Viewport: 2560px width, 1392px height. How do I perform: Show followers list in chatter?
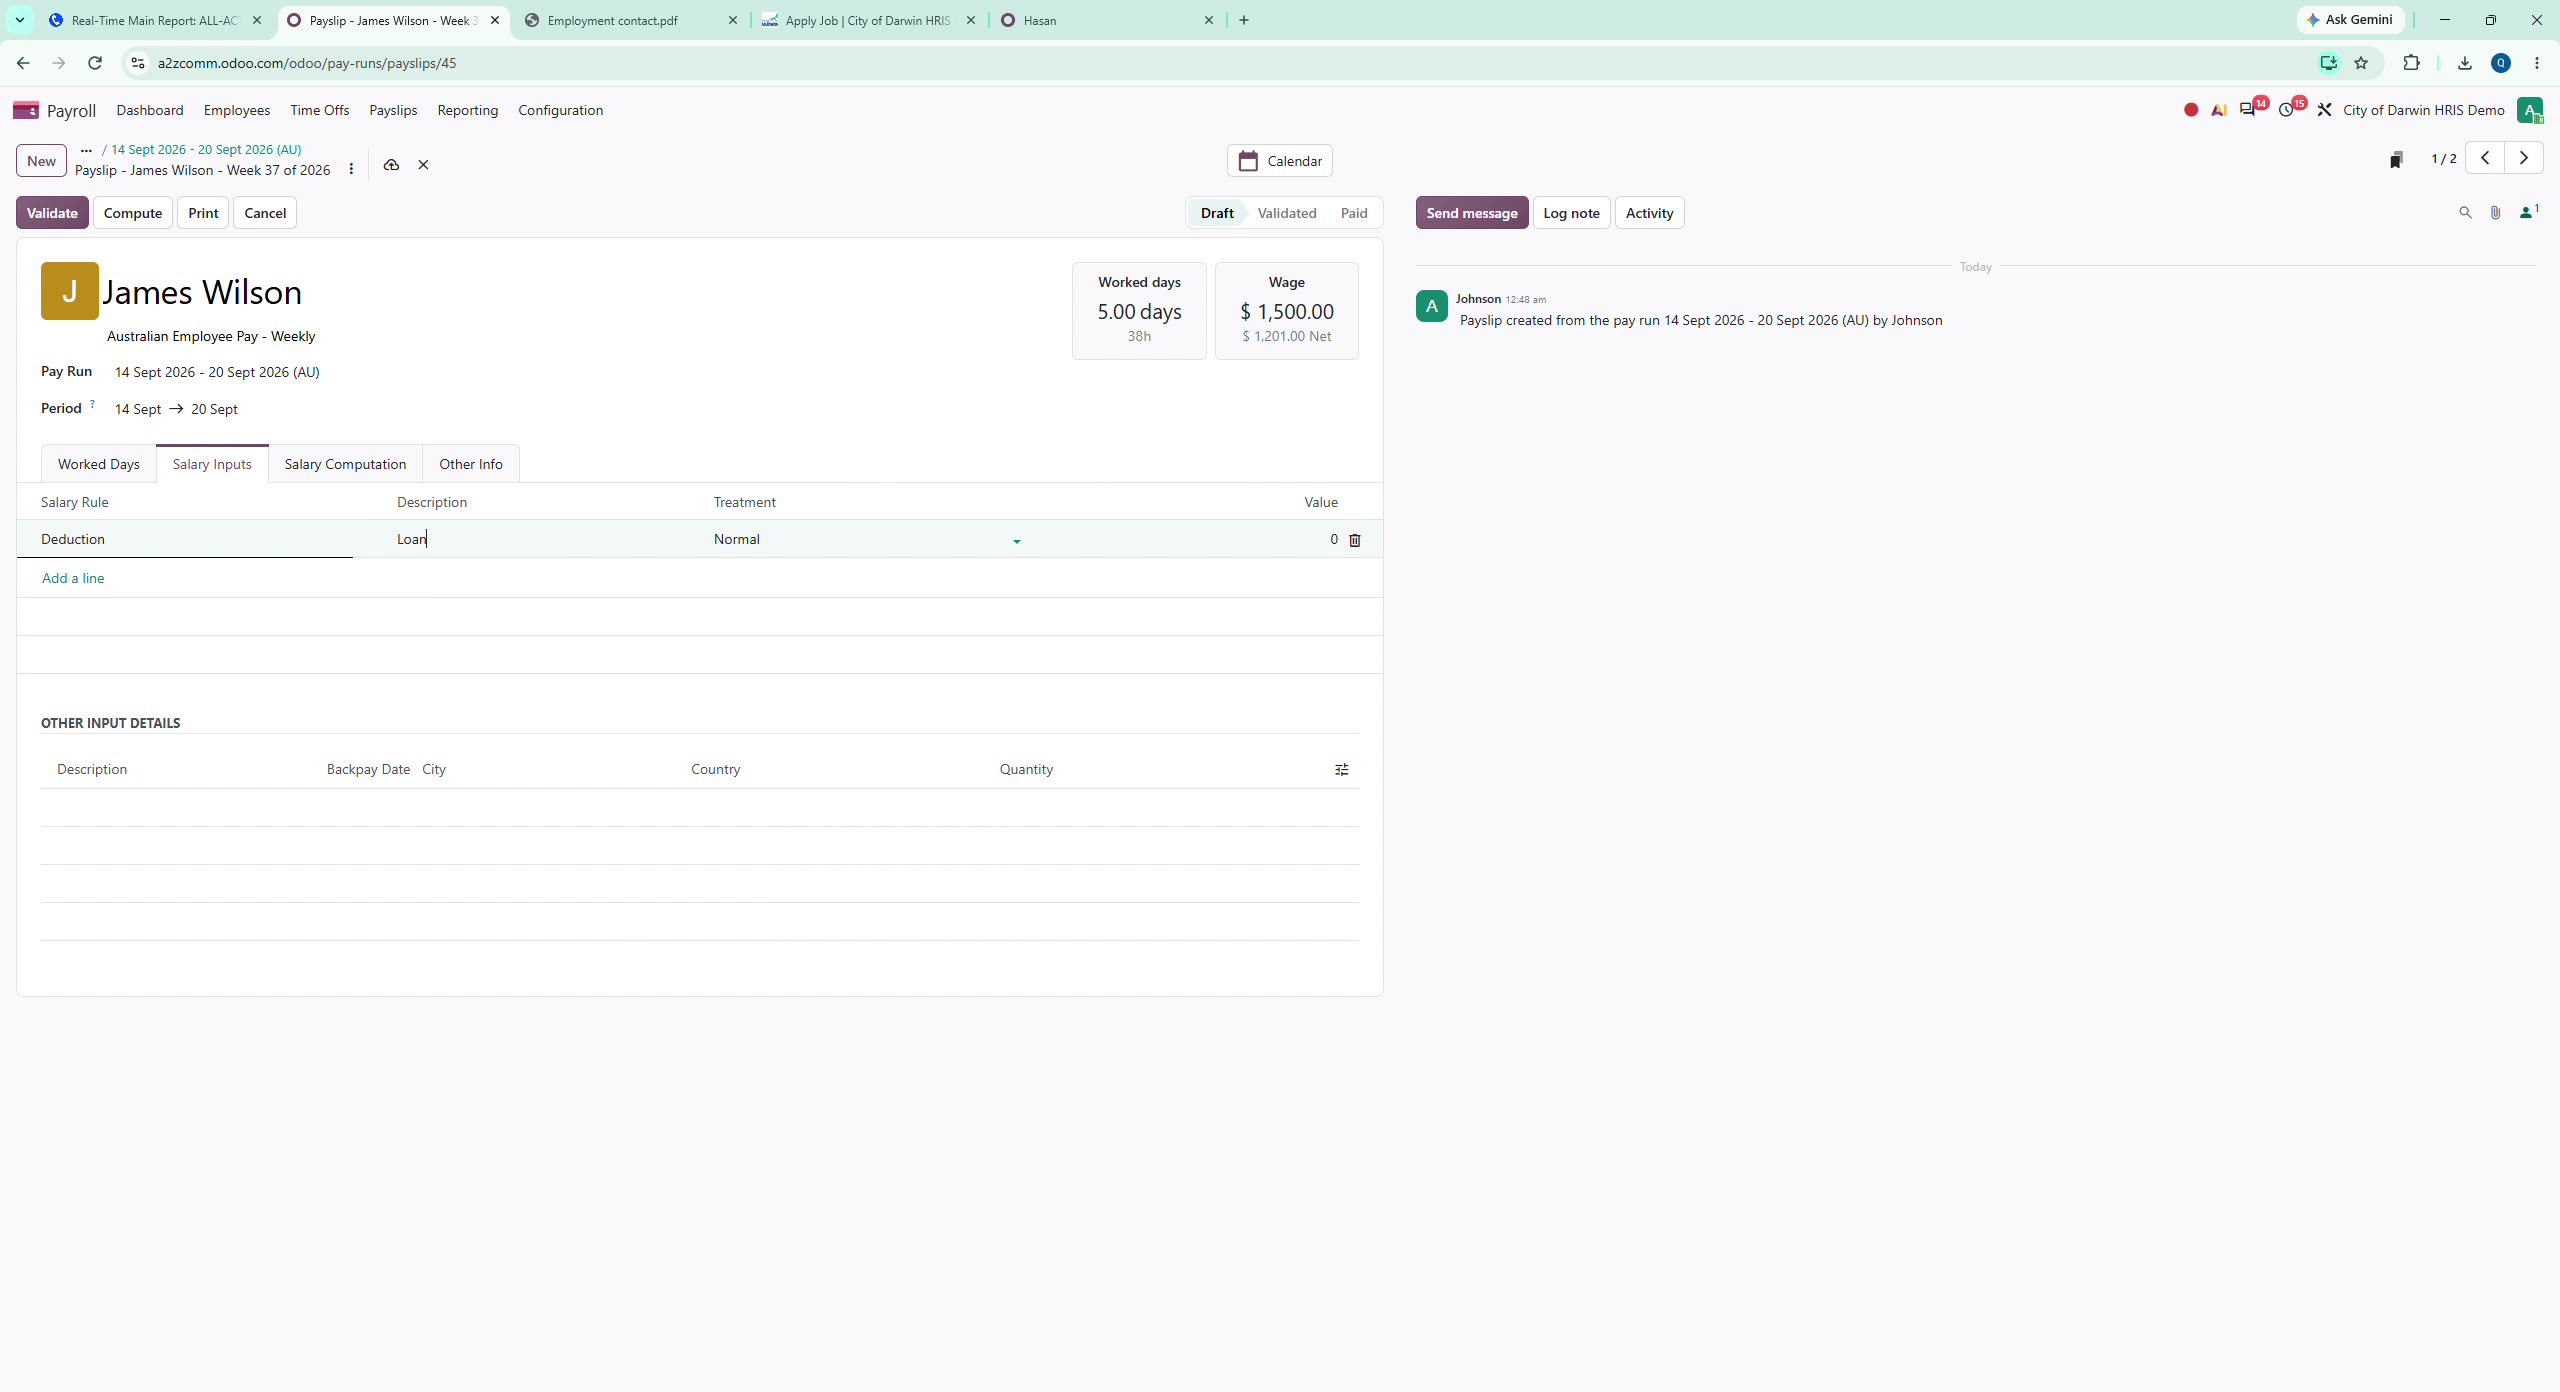pyautogui.click(x=2528, y=212)
